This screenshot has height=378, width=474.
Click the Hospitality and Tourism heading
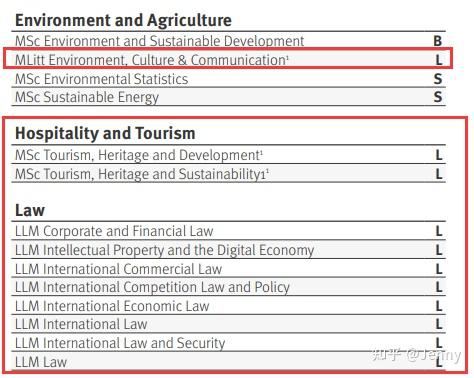click(105, 133)
